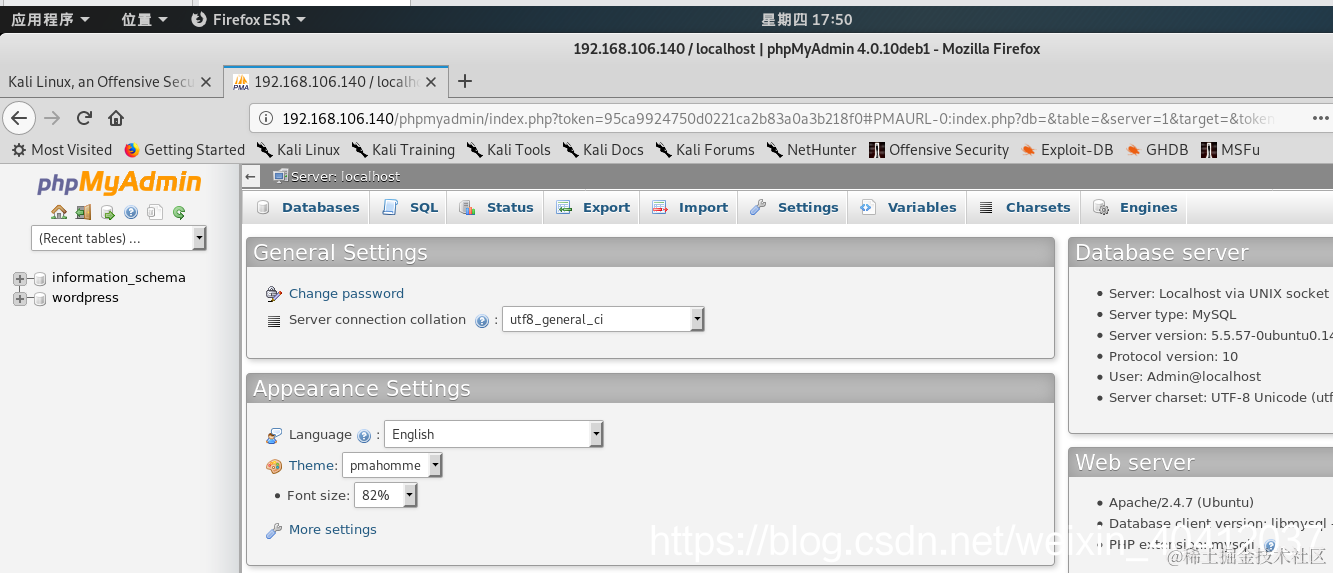This screenshot has height=573, width=1333.
Task: Switch to the Settings tab
Action: (x=794, y=207)
